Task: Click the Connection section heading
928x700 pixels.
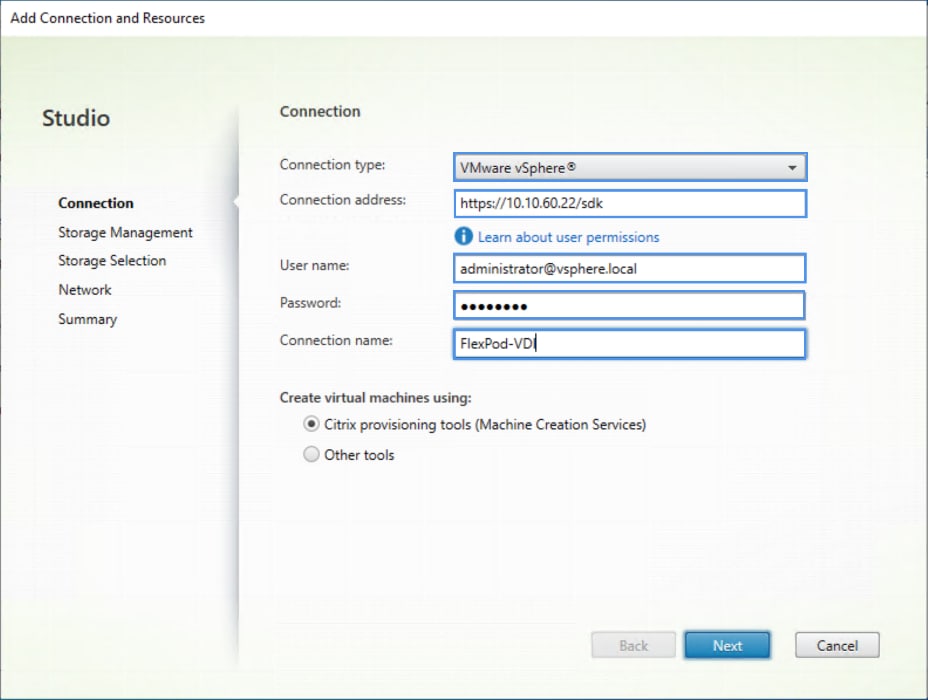Action: [x=320, y=111]
